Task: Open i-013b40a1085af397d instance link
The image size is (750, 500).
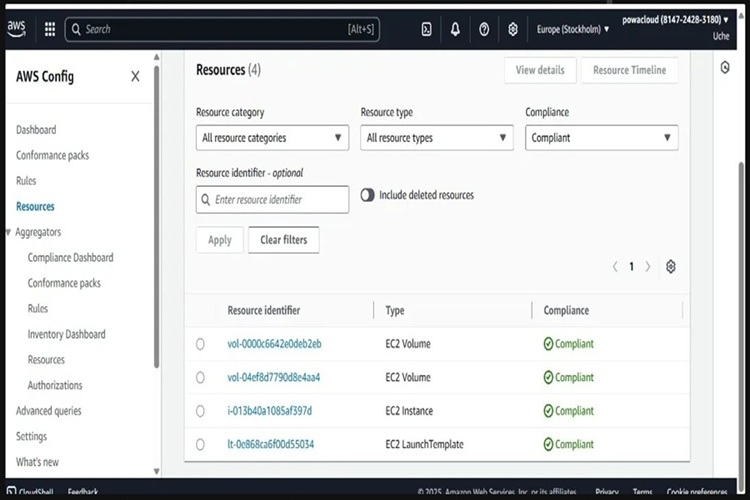Action: point(269,411)
